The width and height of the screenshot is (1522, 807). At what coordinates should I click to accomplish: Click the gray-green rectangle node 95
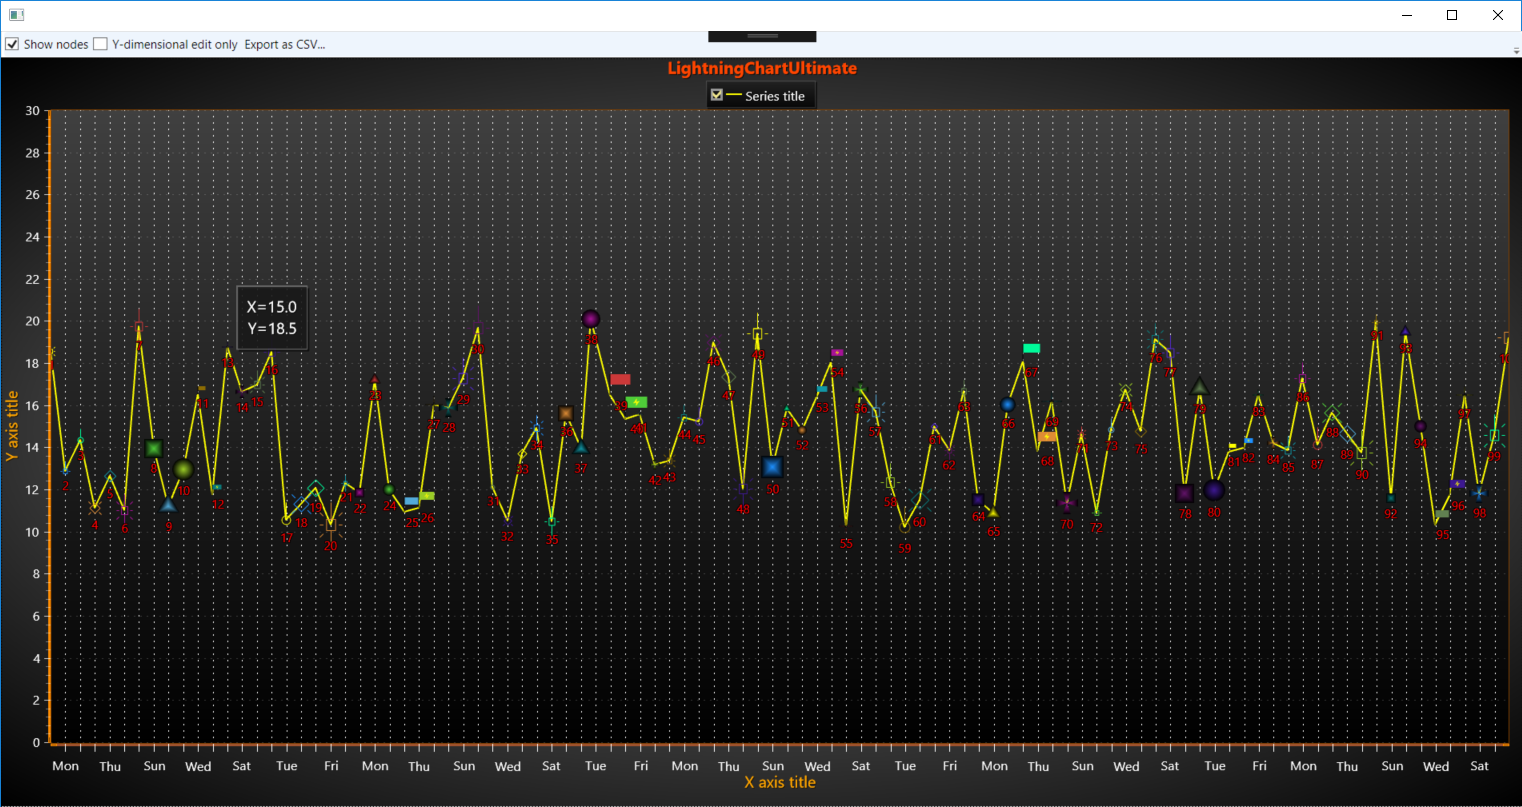[1441, 514]
